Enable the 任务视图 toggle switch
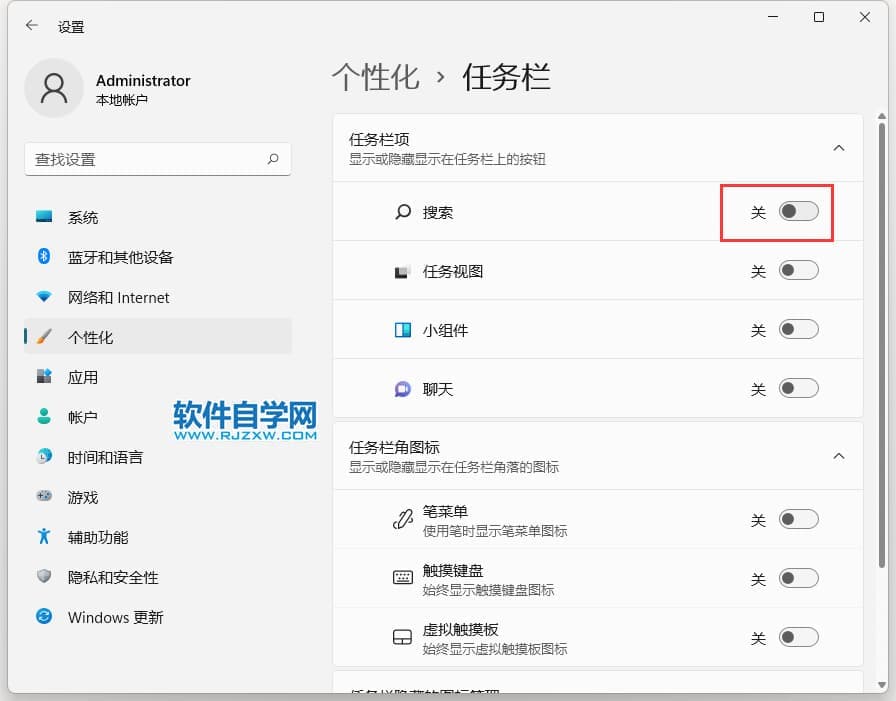 coord(798,271)
